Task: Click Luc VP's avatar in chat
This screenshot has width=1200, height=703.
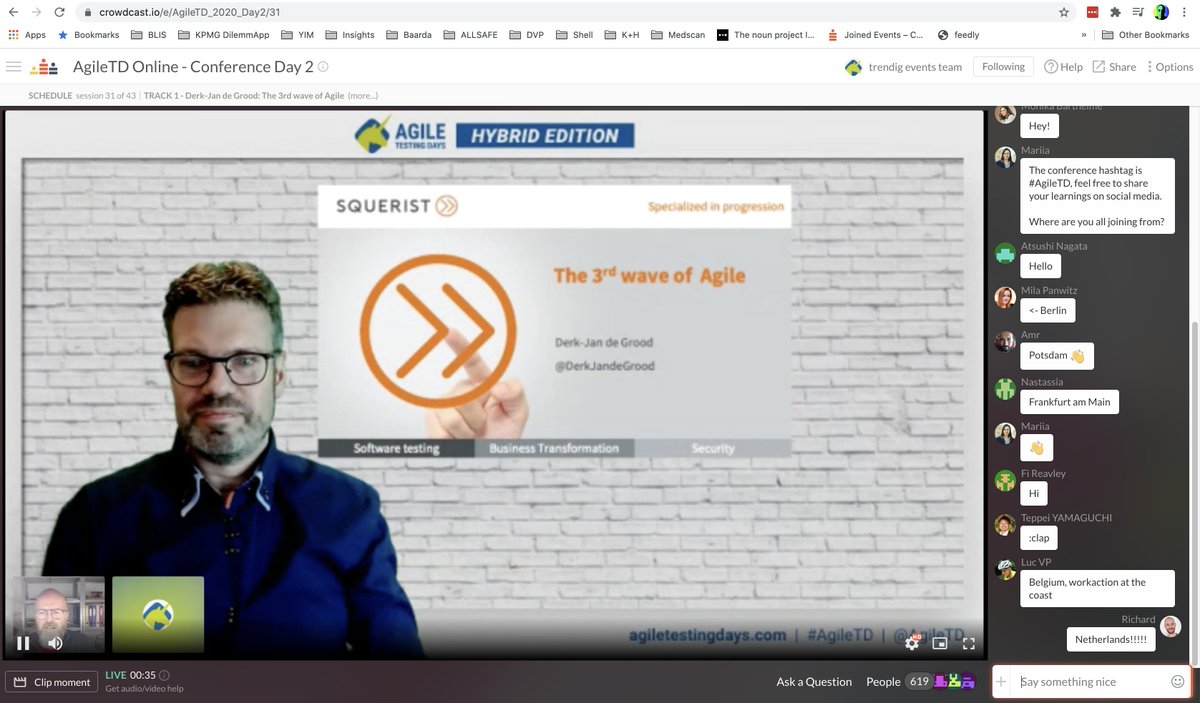Action: tap(1005, 570)
